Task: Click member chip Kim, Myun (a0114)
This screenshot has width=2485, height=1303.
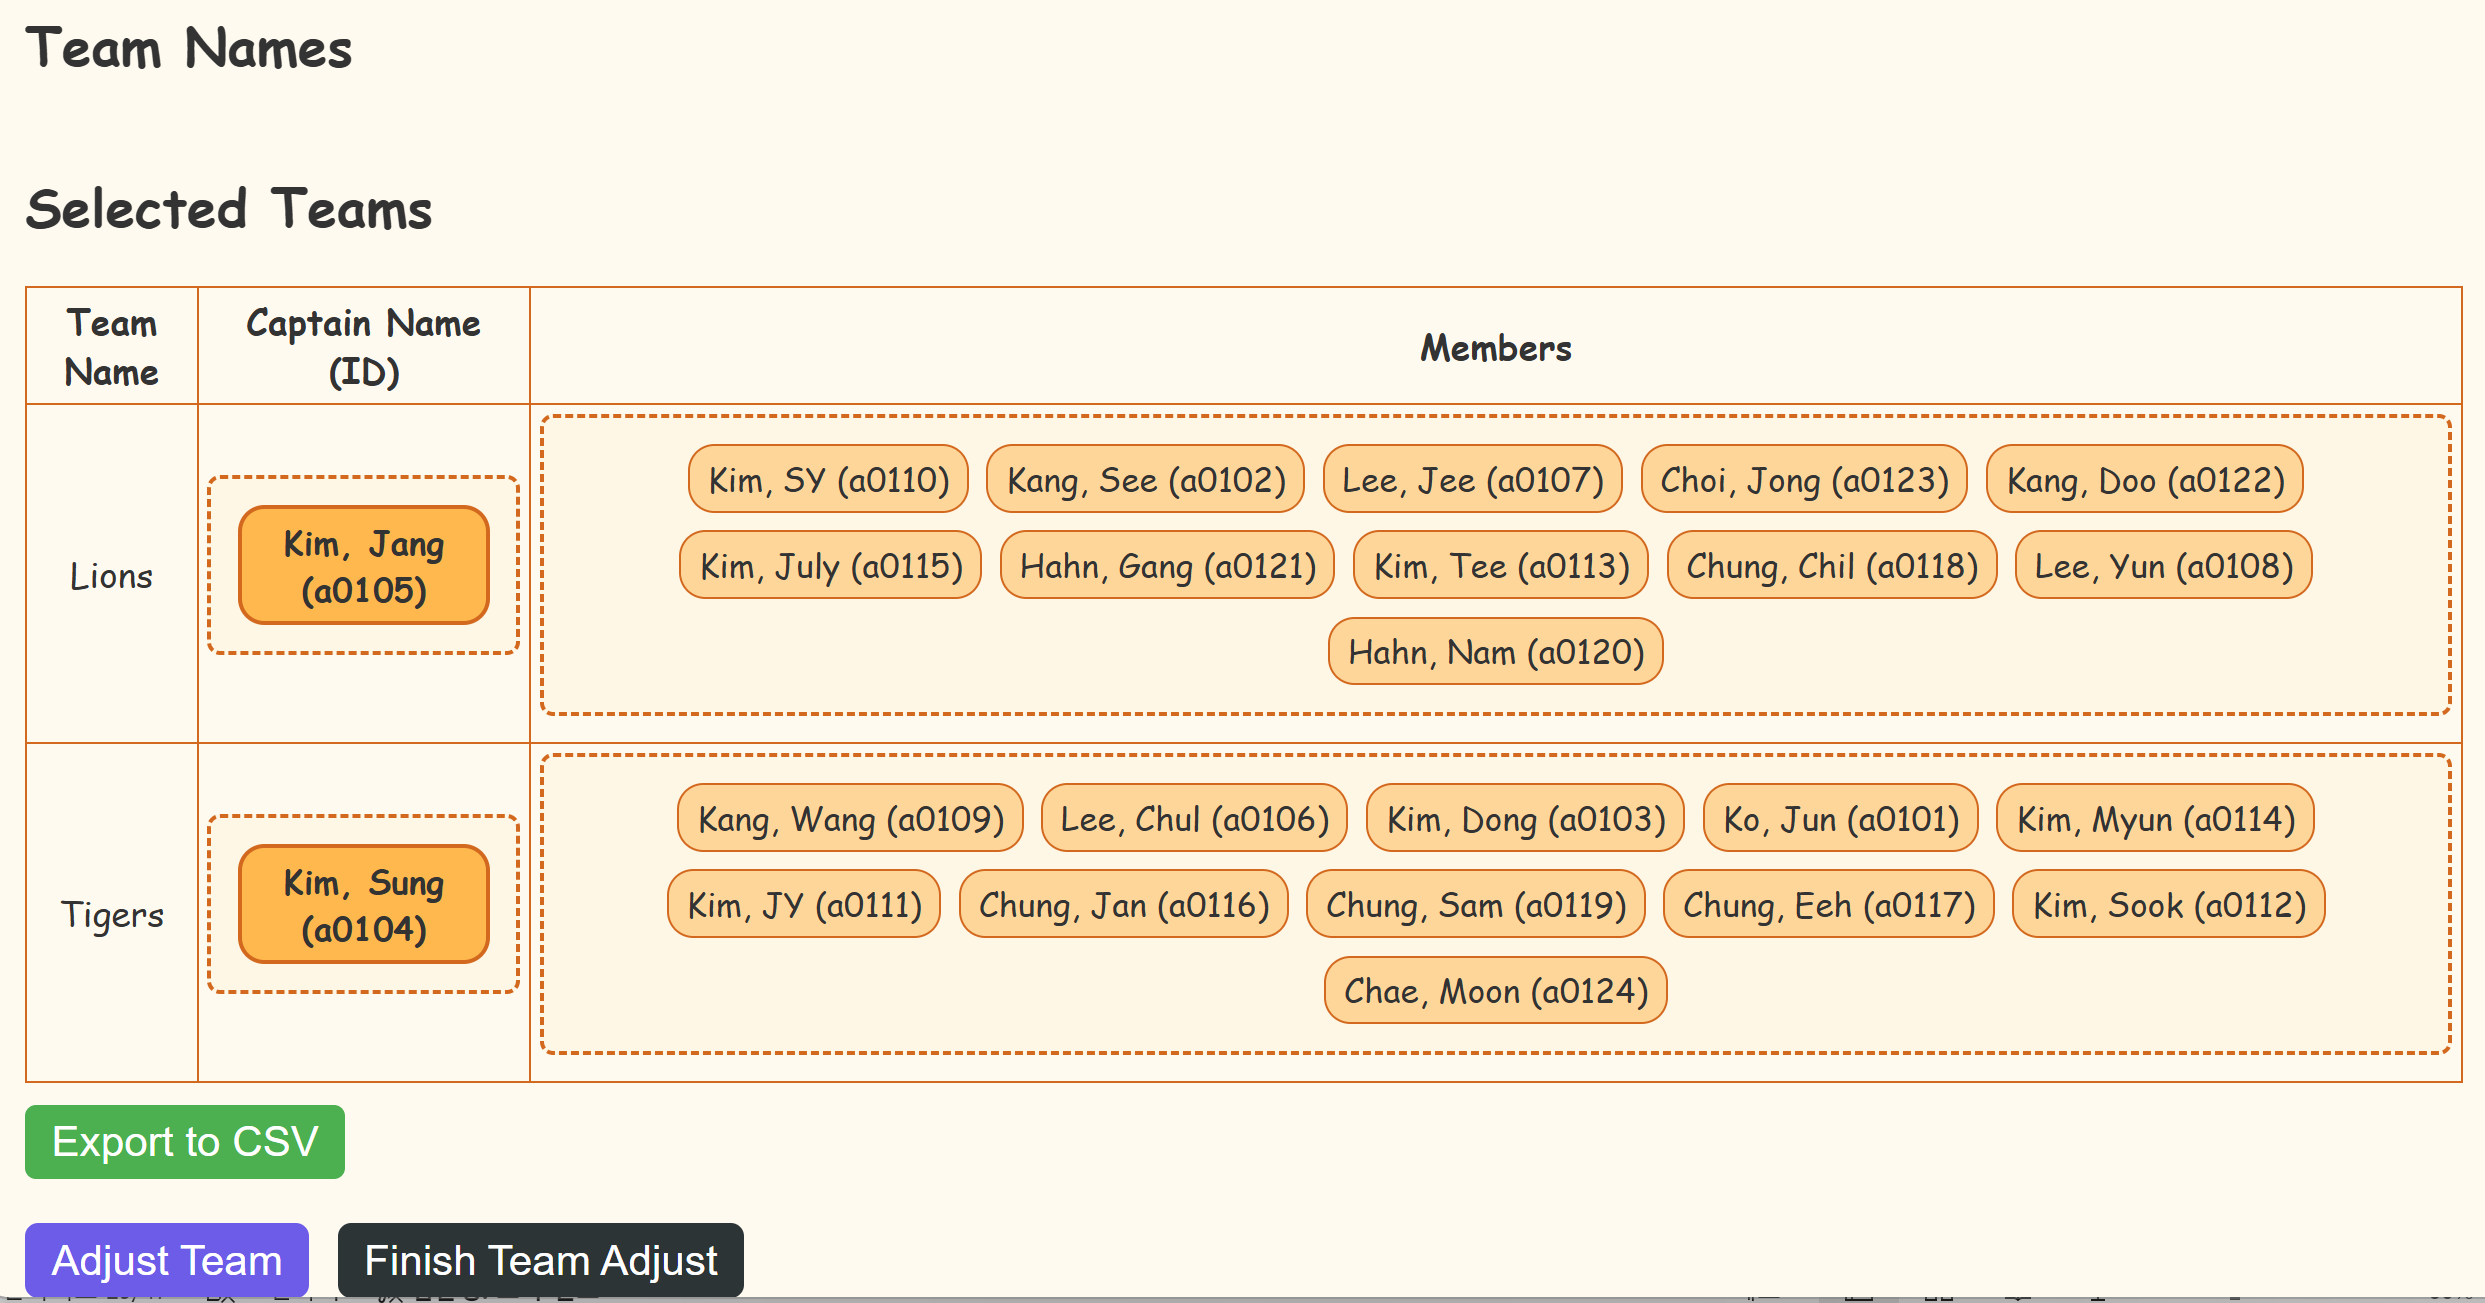Action: [2155, 819]
